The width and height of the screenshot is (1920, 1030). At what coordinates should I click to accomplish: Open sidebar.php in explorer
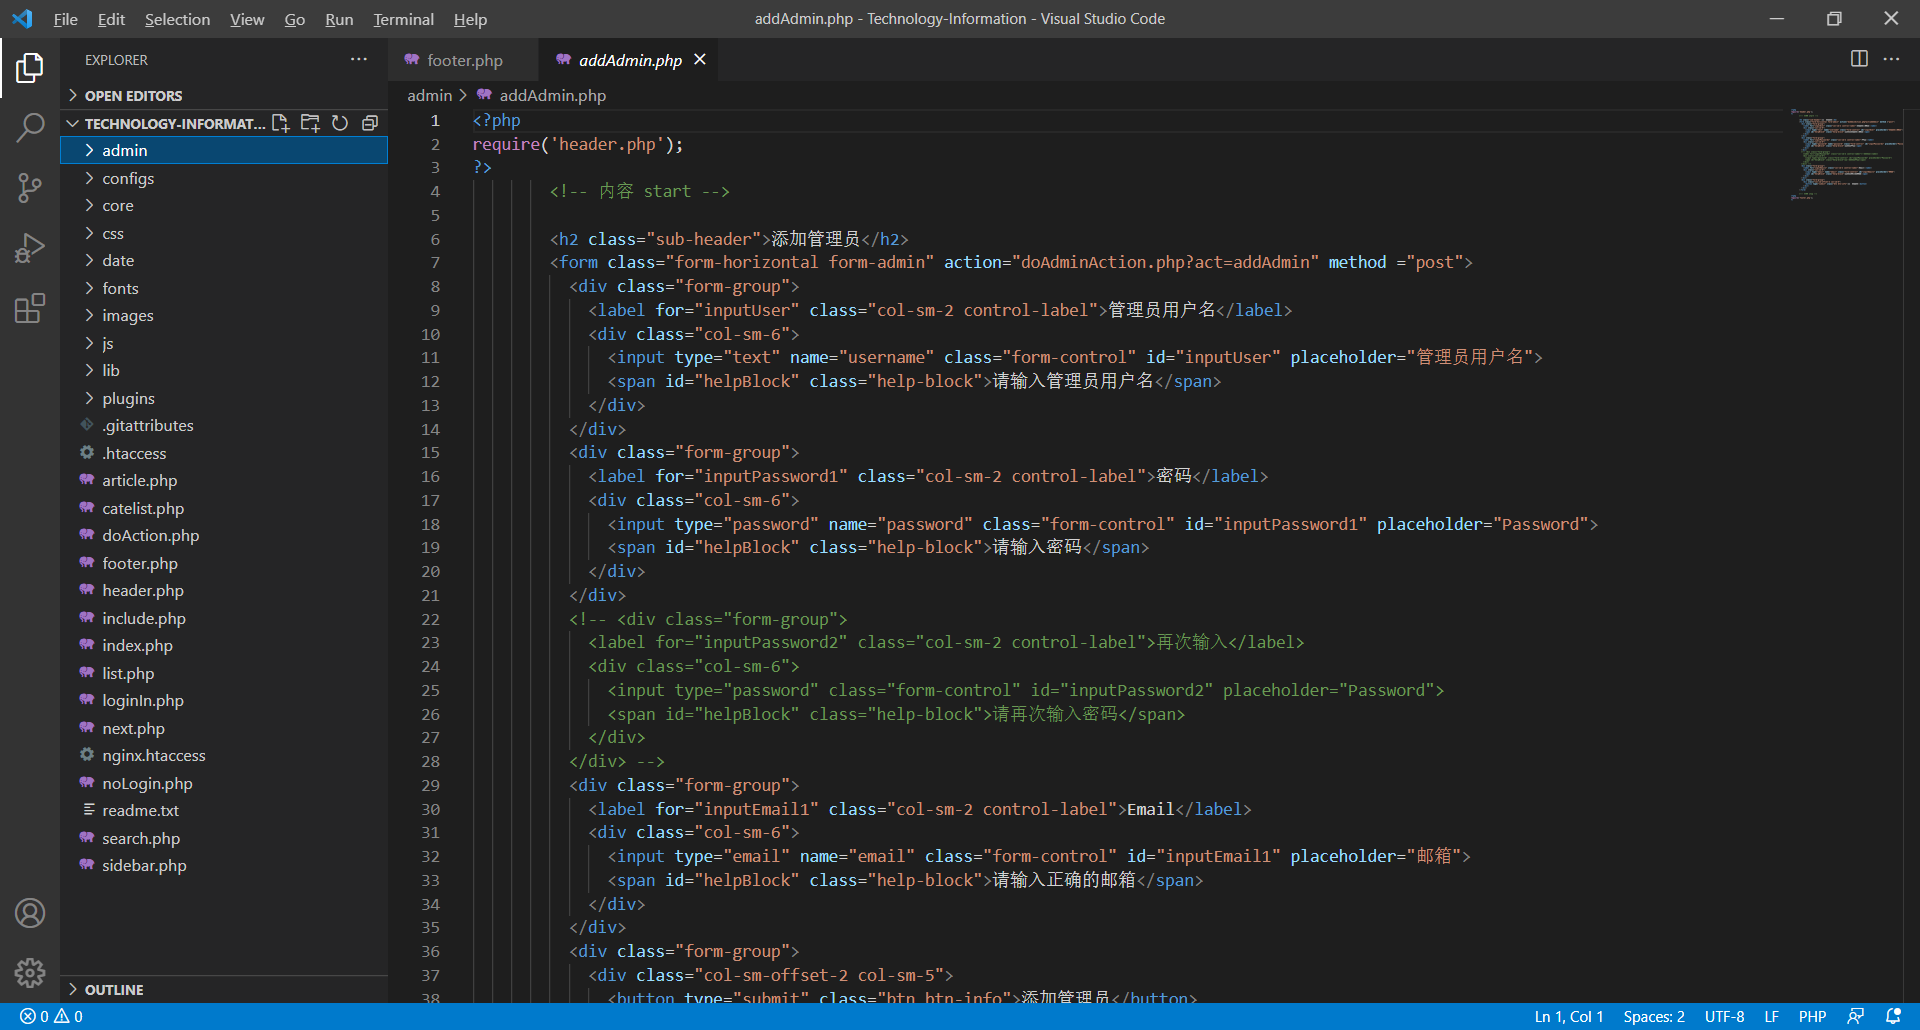click(x=224, y=865)
